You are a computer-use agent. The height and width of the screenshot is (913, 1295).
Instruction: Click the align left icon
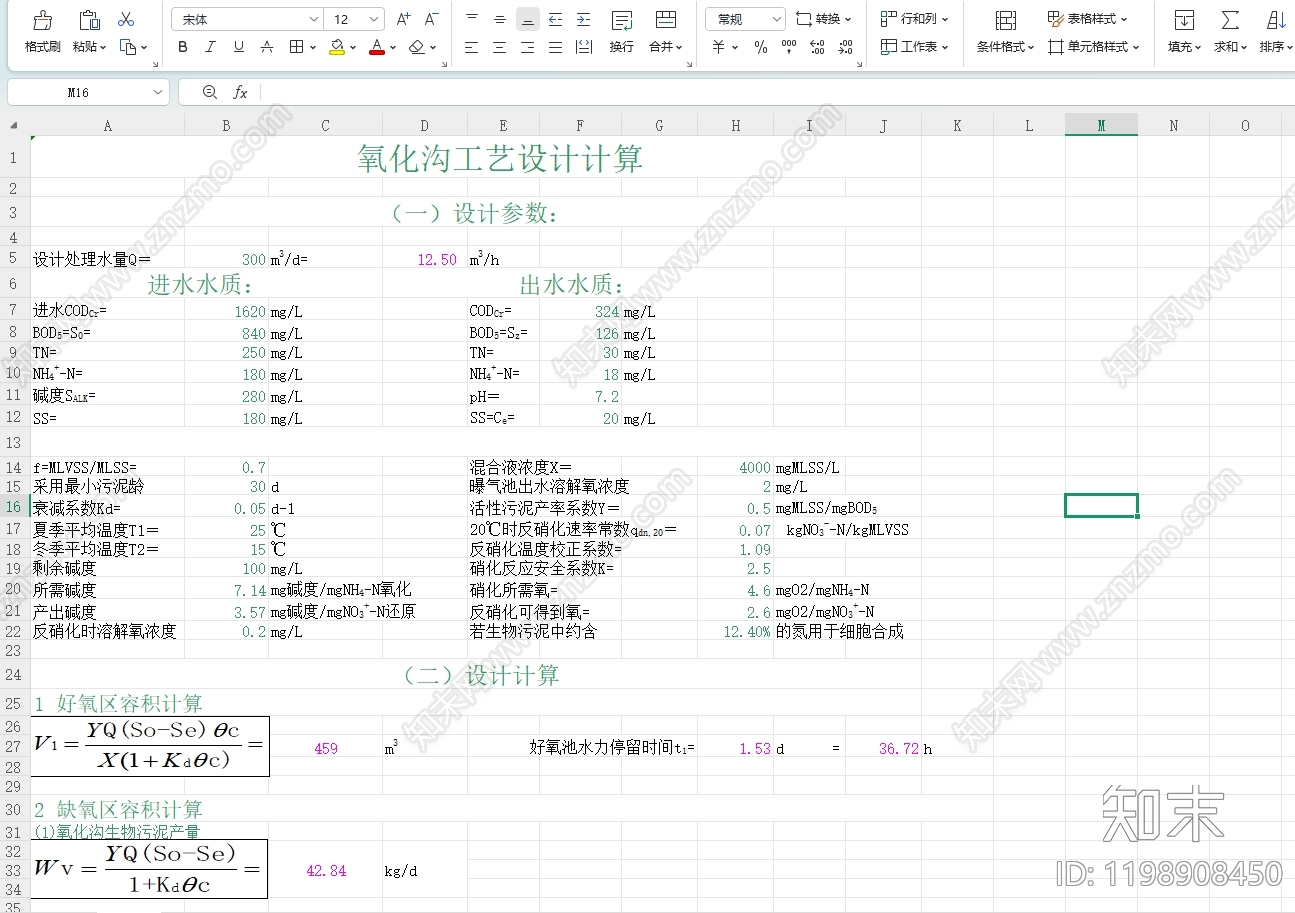[472, 47]
